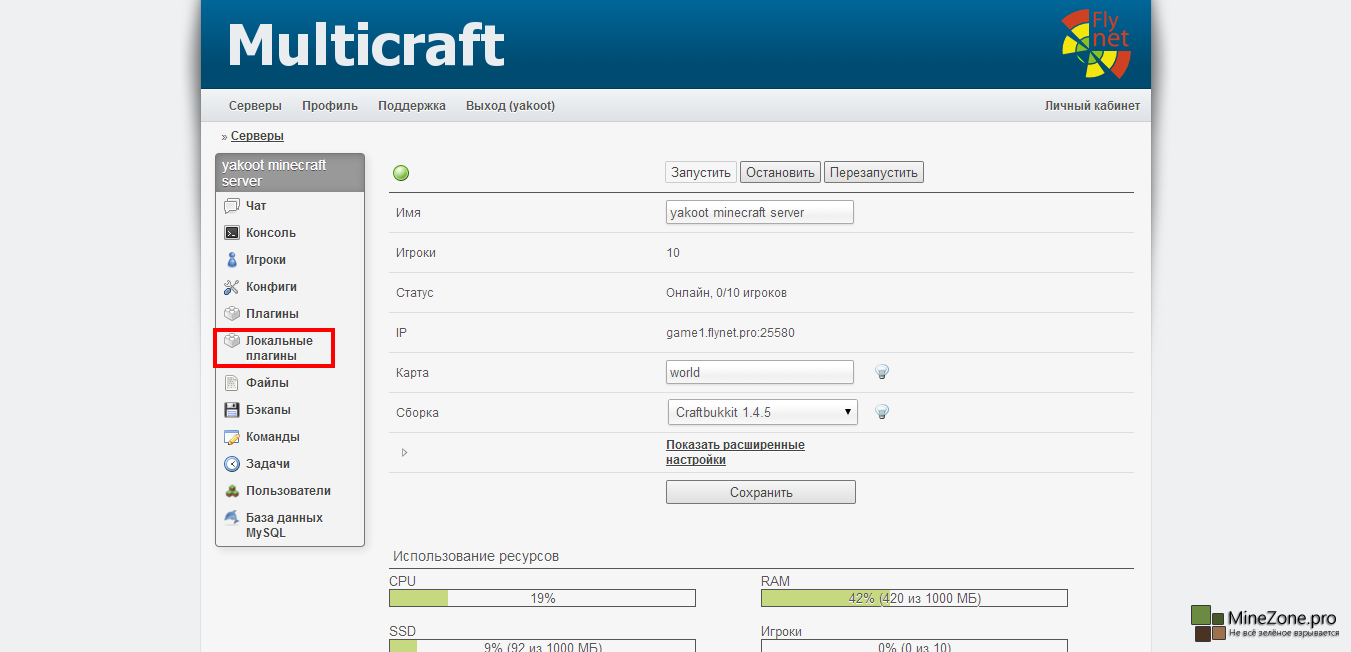This screenshot has width=1351, height=652.
Task: Open the Консоль terminal icon
Action: (232, 233)
